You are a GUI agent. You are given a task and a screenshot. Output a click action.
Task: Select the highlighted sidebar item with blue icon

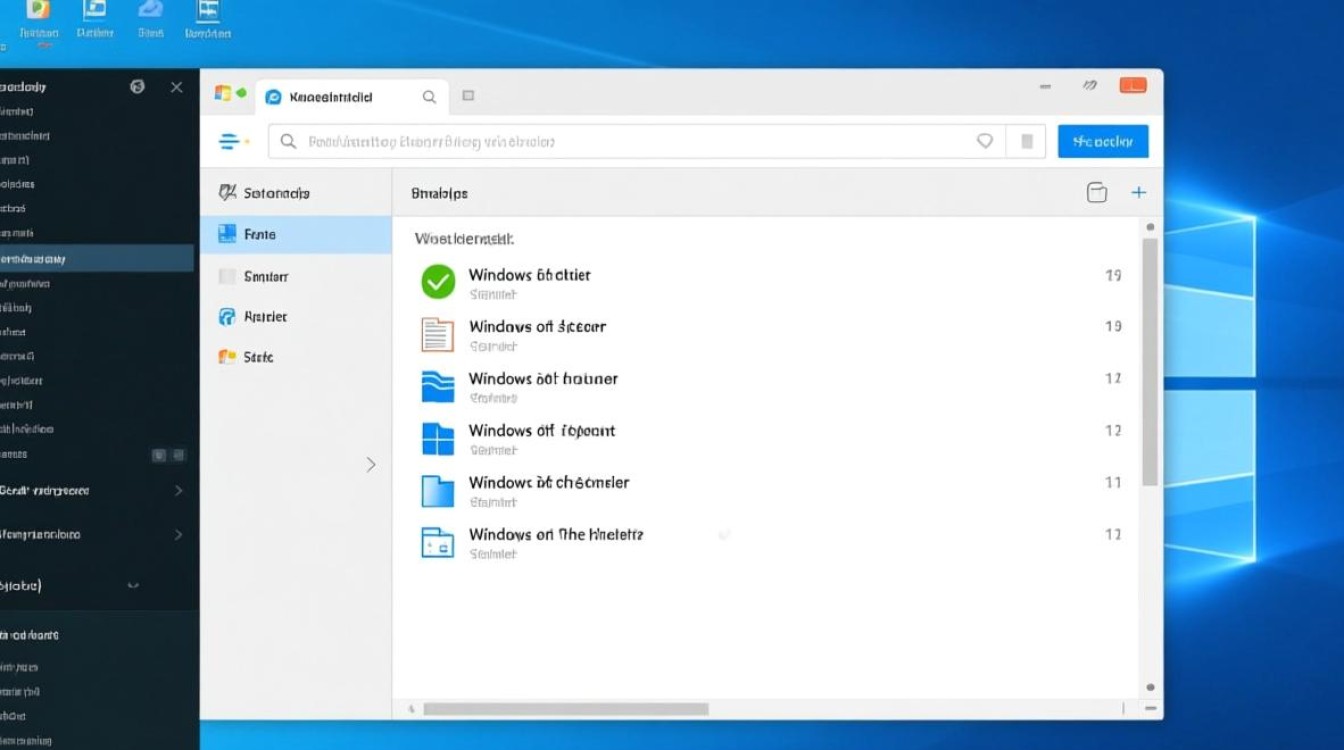(x=295, y=235)
